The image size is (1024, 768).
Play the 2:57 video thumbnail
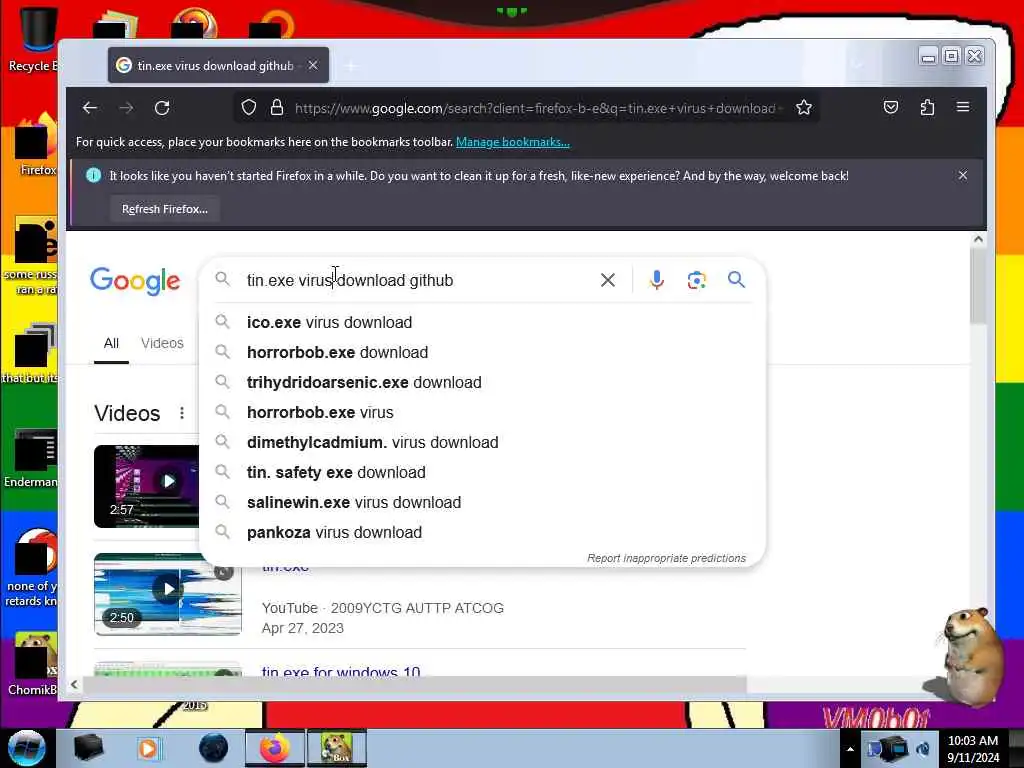146,487
